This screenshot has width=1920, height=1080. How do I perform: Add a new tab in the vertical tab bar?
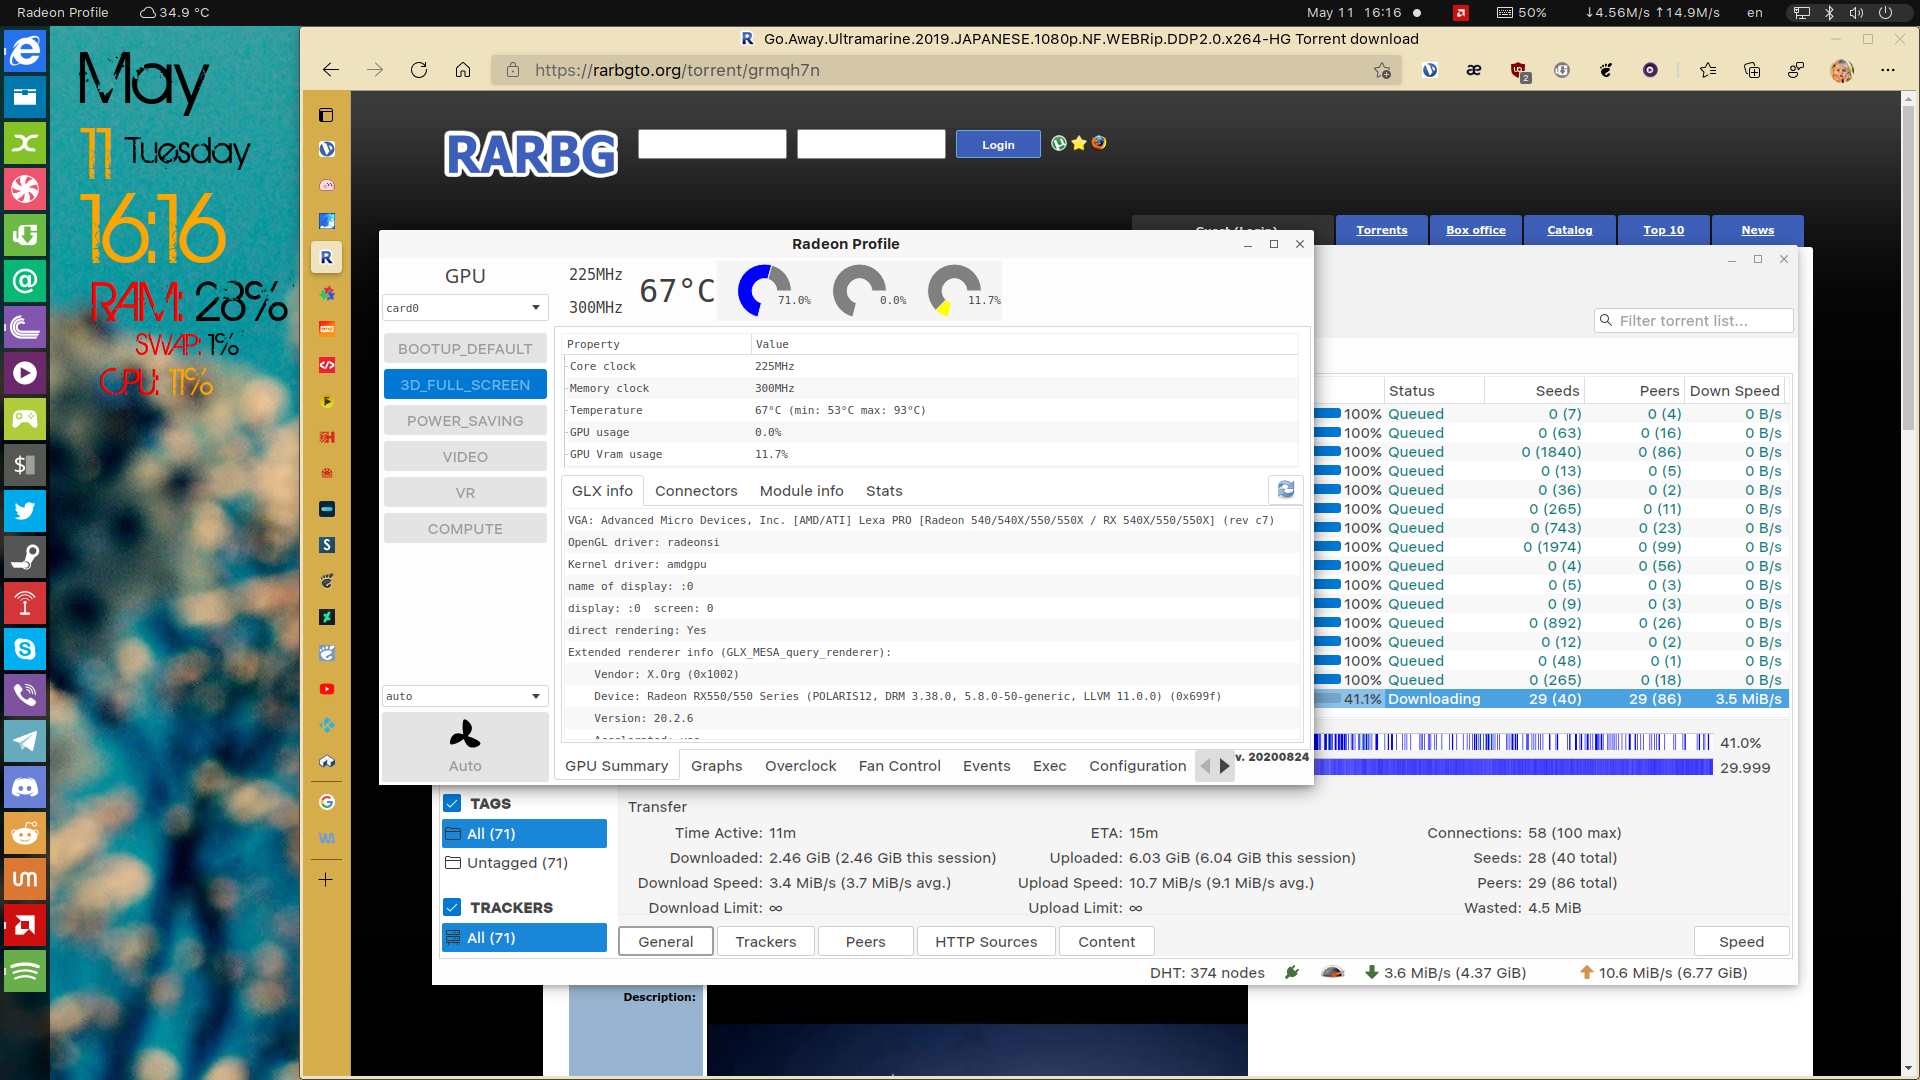(x=326, y=880)
